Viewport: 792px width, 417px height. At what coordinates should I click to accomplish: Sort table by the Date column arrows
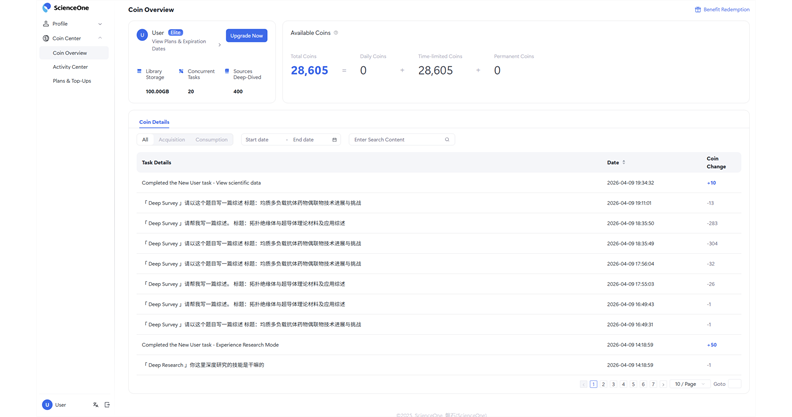pos(624,163)
